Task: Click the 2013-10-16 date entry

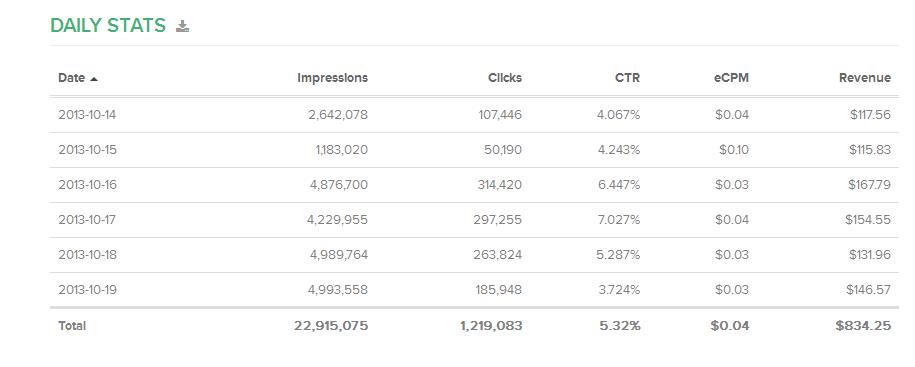Action: (x=88, y=185)
